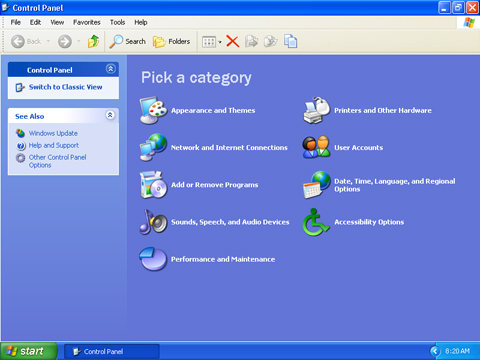The width and height of the screenshot is (480, 360).
Task: Open the Tools menu
Action: [x=117, y=22]
